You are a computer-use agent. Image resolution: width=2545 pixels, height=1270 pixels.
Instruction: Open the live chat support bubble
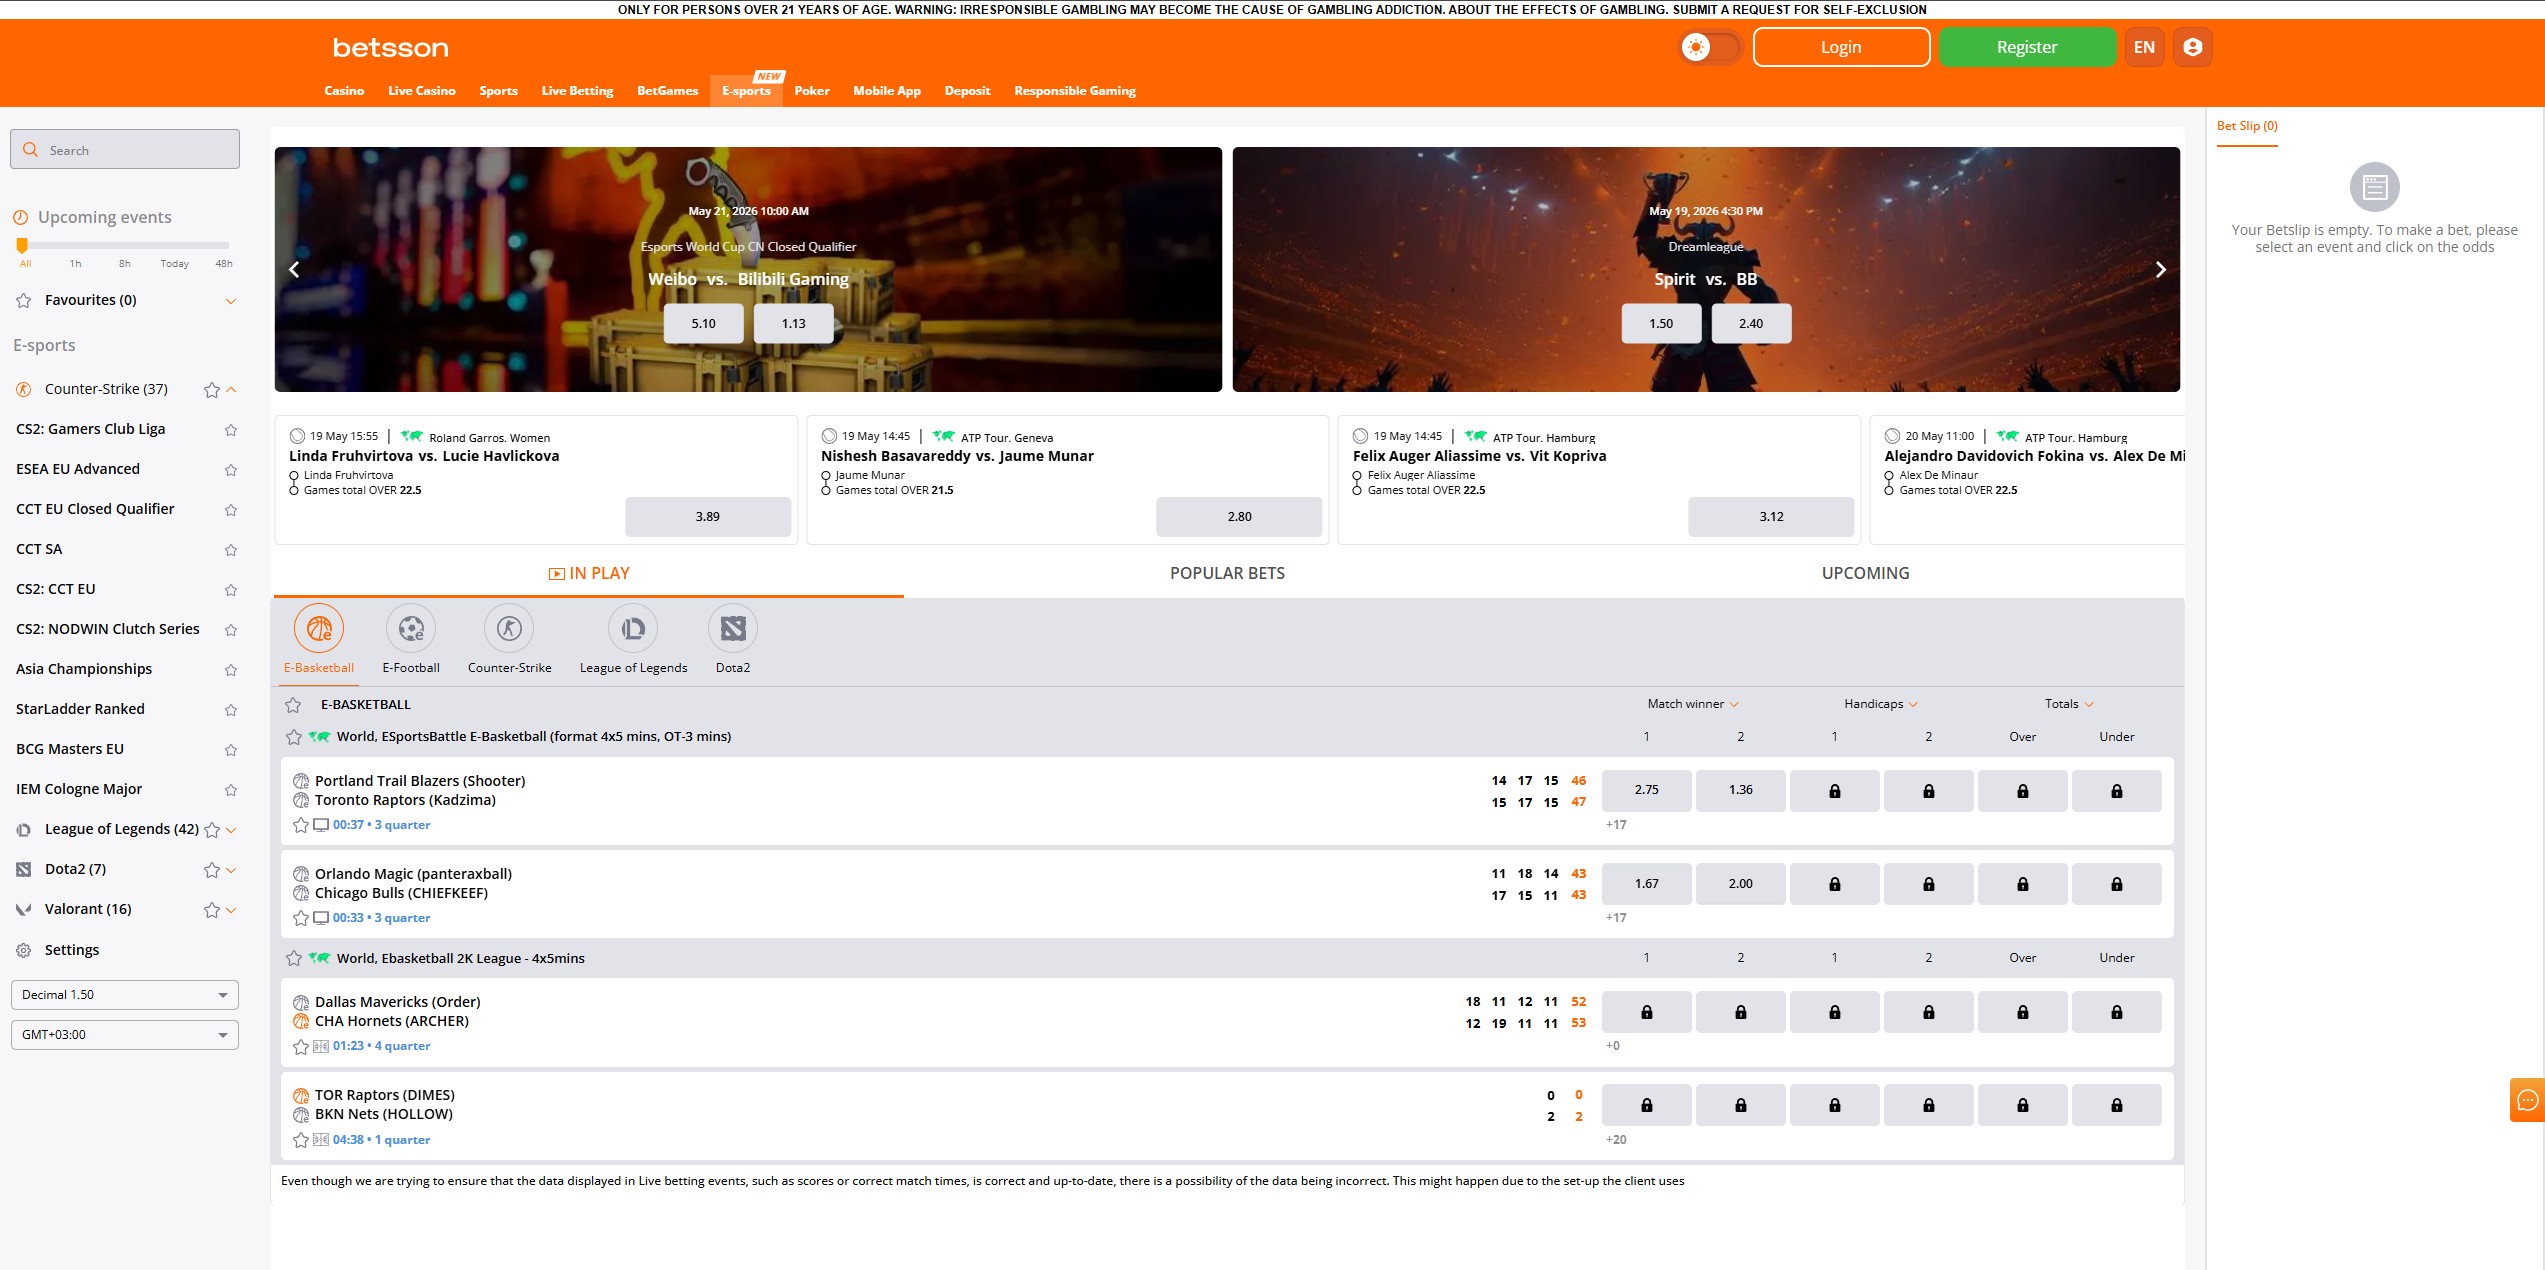(x=2527, y=1100)
